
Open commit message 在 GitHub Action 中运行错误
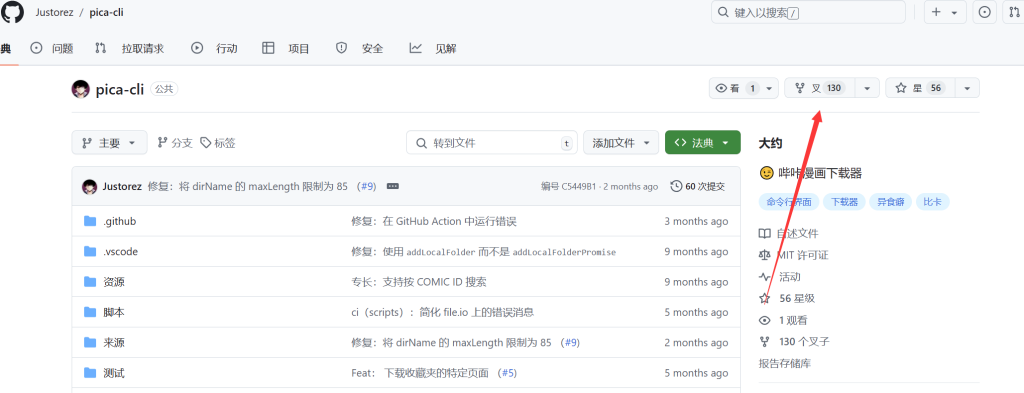tap(434, 221)
